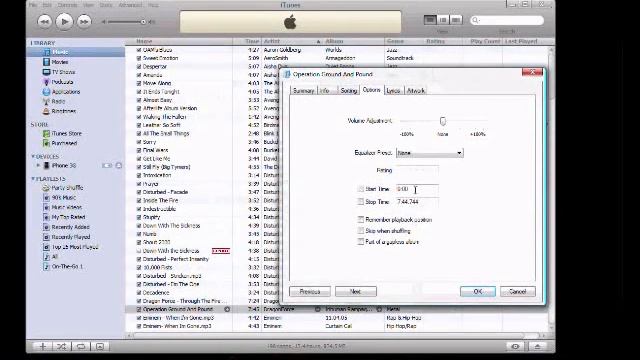Select the iPhone 3G device

(64, 166)
